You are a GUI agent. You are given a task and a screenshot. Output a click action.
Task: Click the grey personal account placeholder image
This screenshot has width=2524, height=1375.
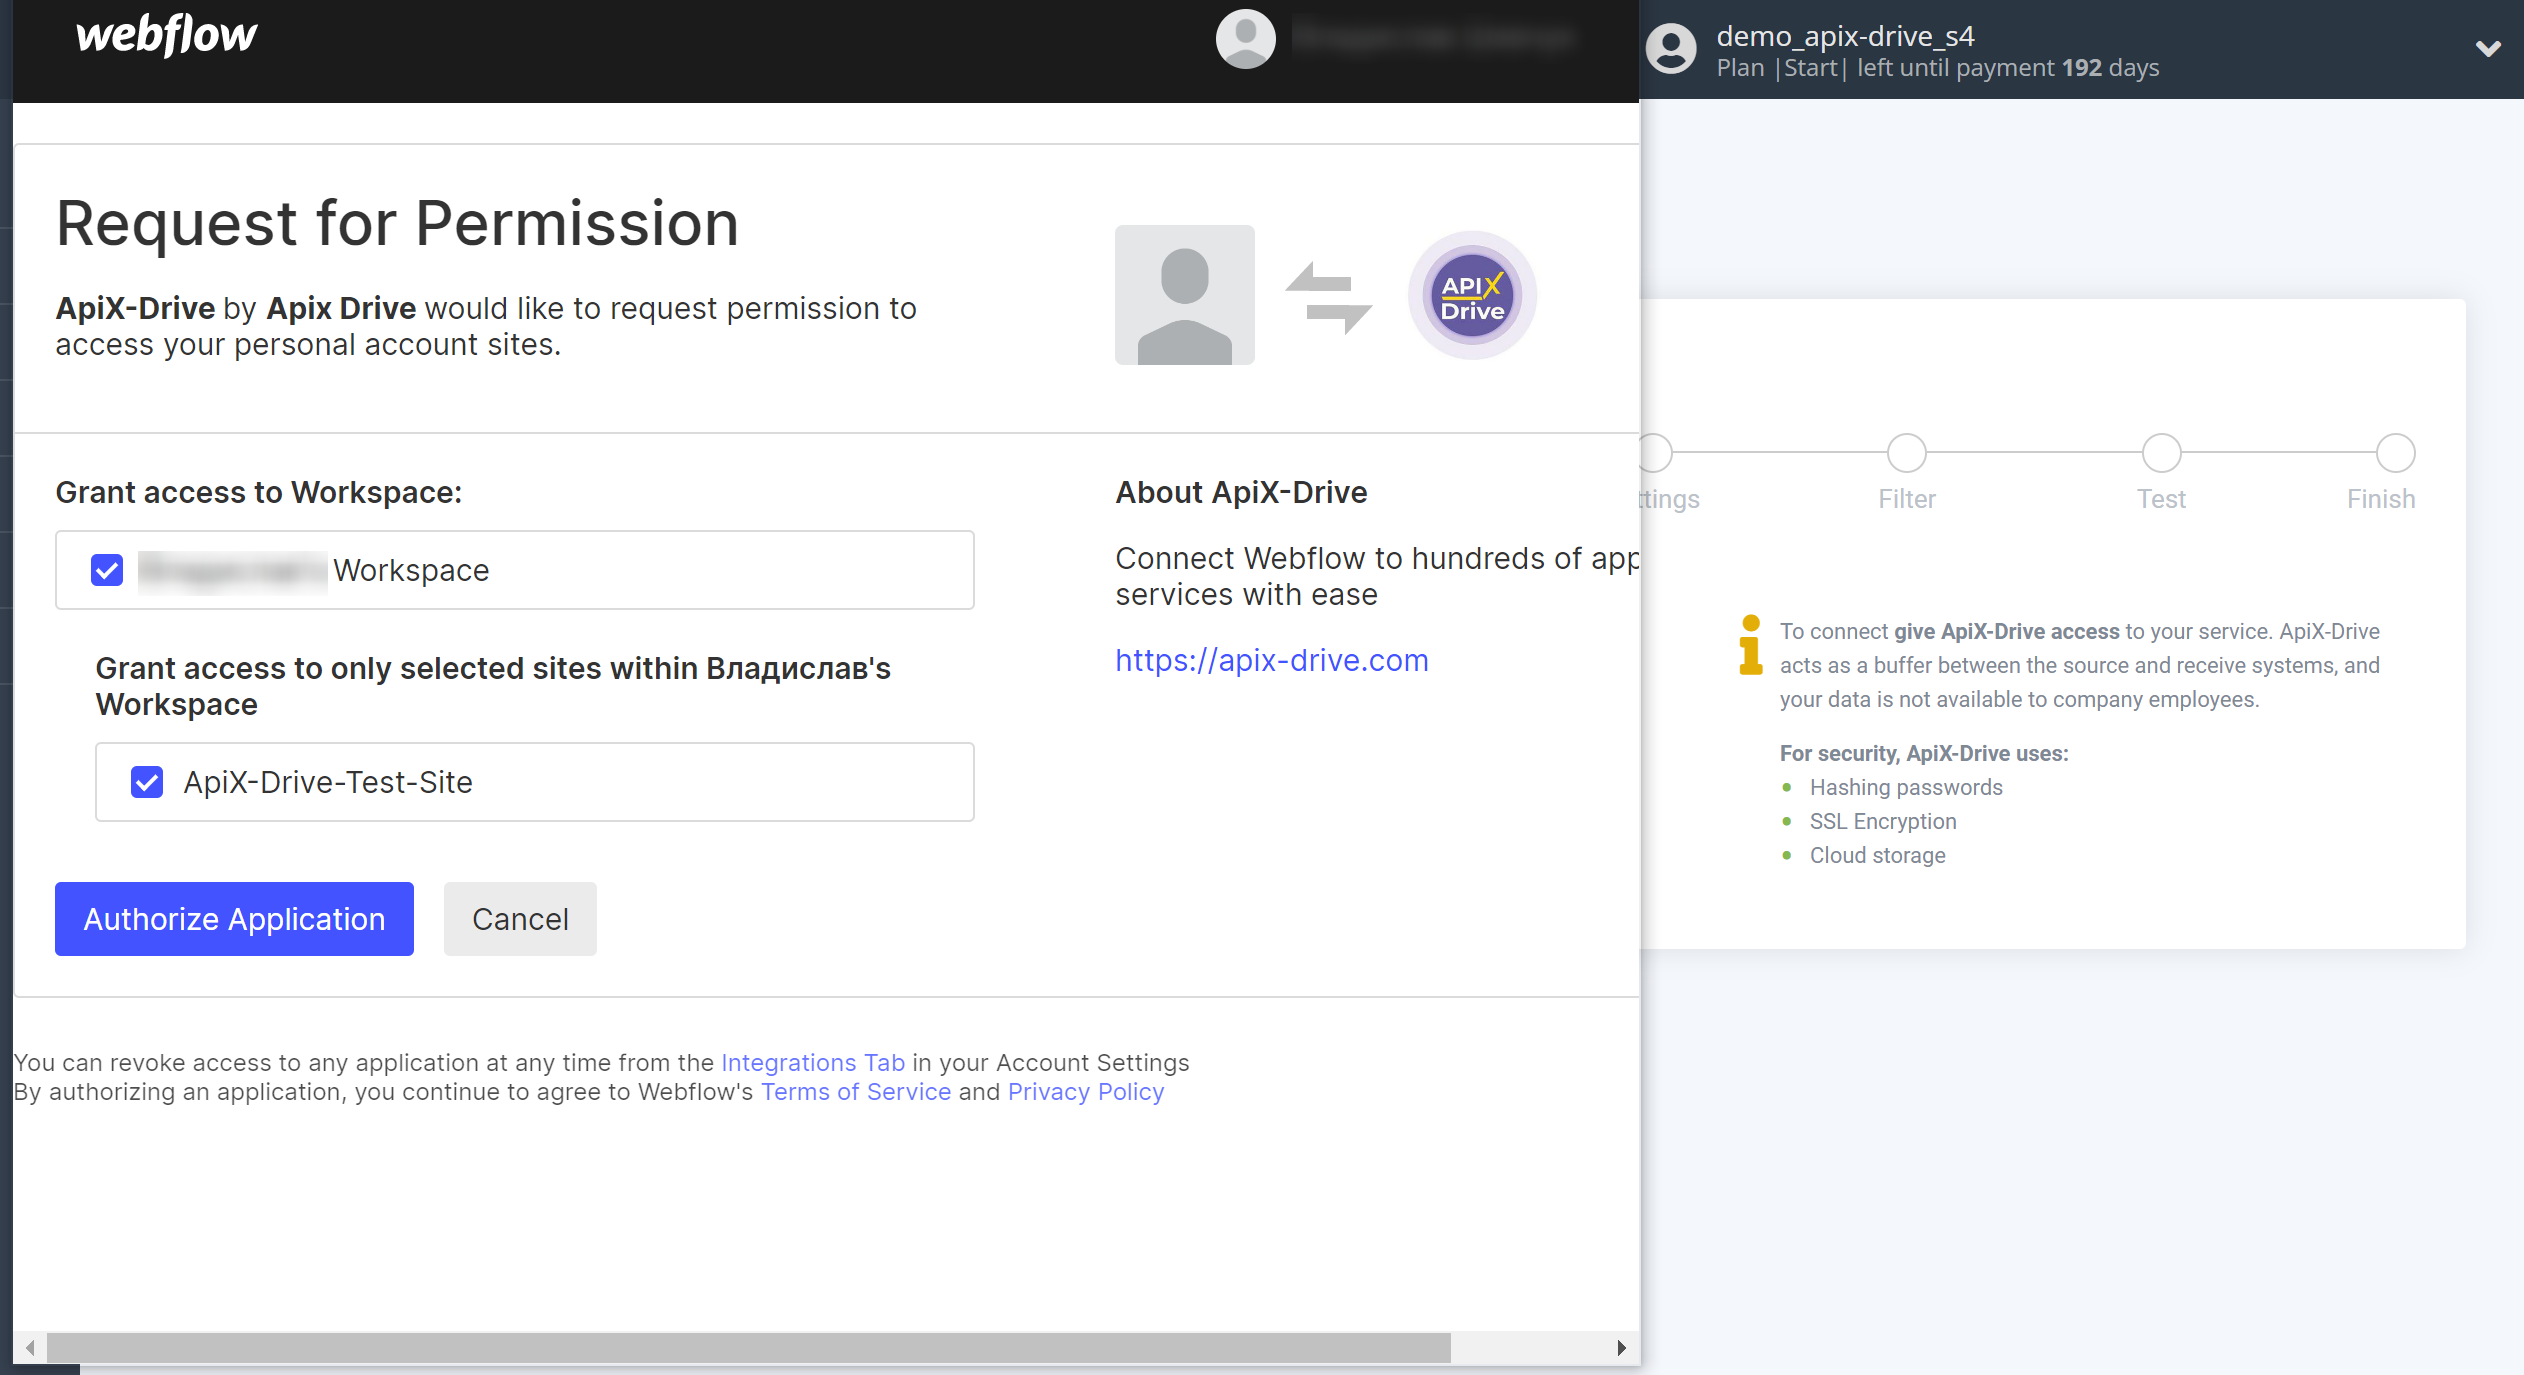pos(1185,295)
